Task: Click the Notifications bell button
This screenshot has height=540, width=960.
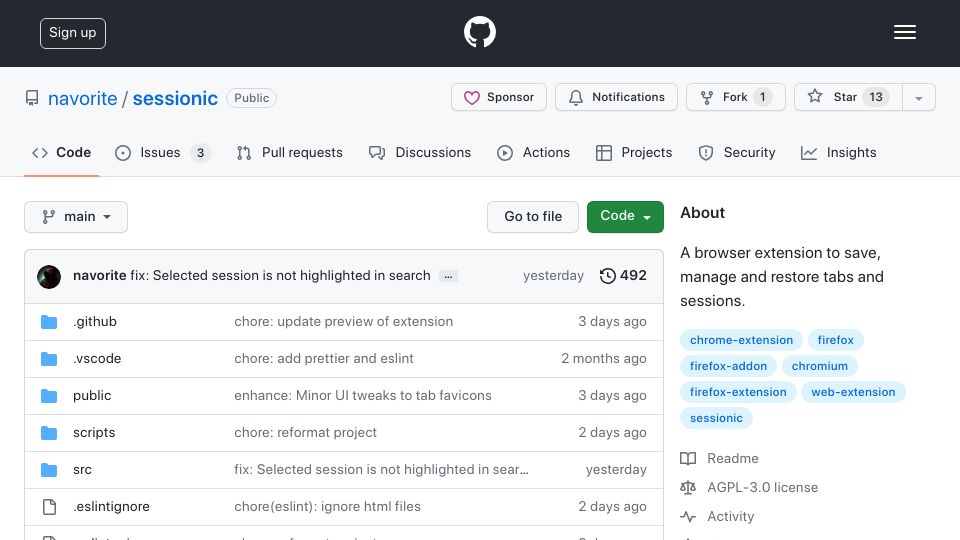Action: pyautogui.click(x=616, y=97)
